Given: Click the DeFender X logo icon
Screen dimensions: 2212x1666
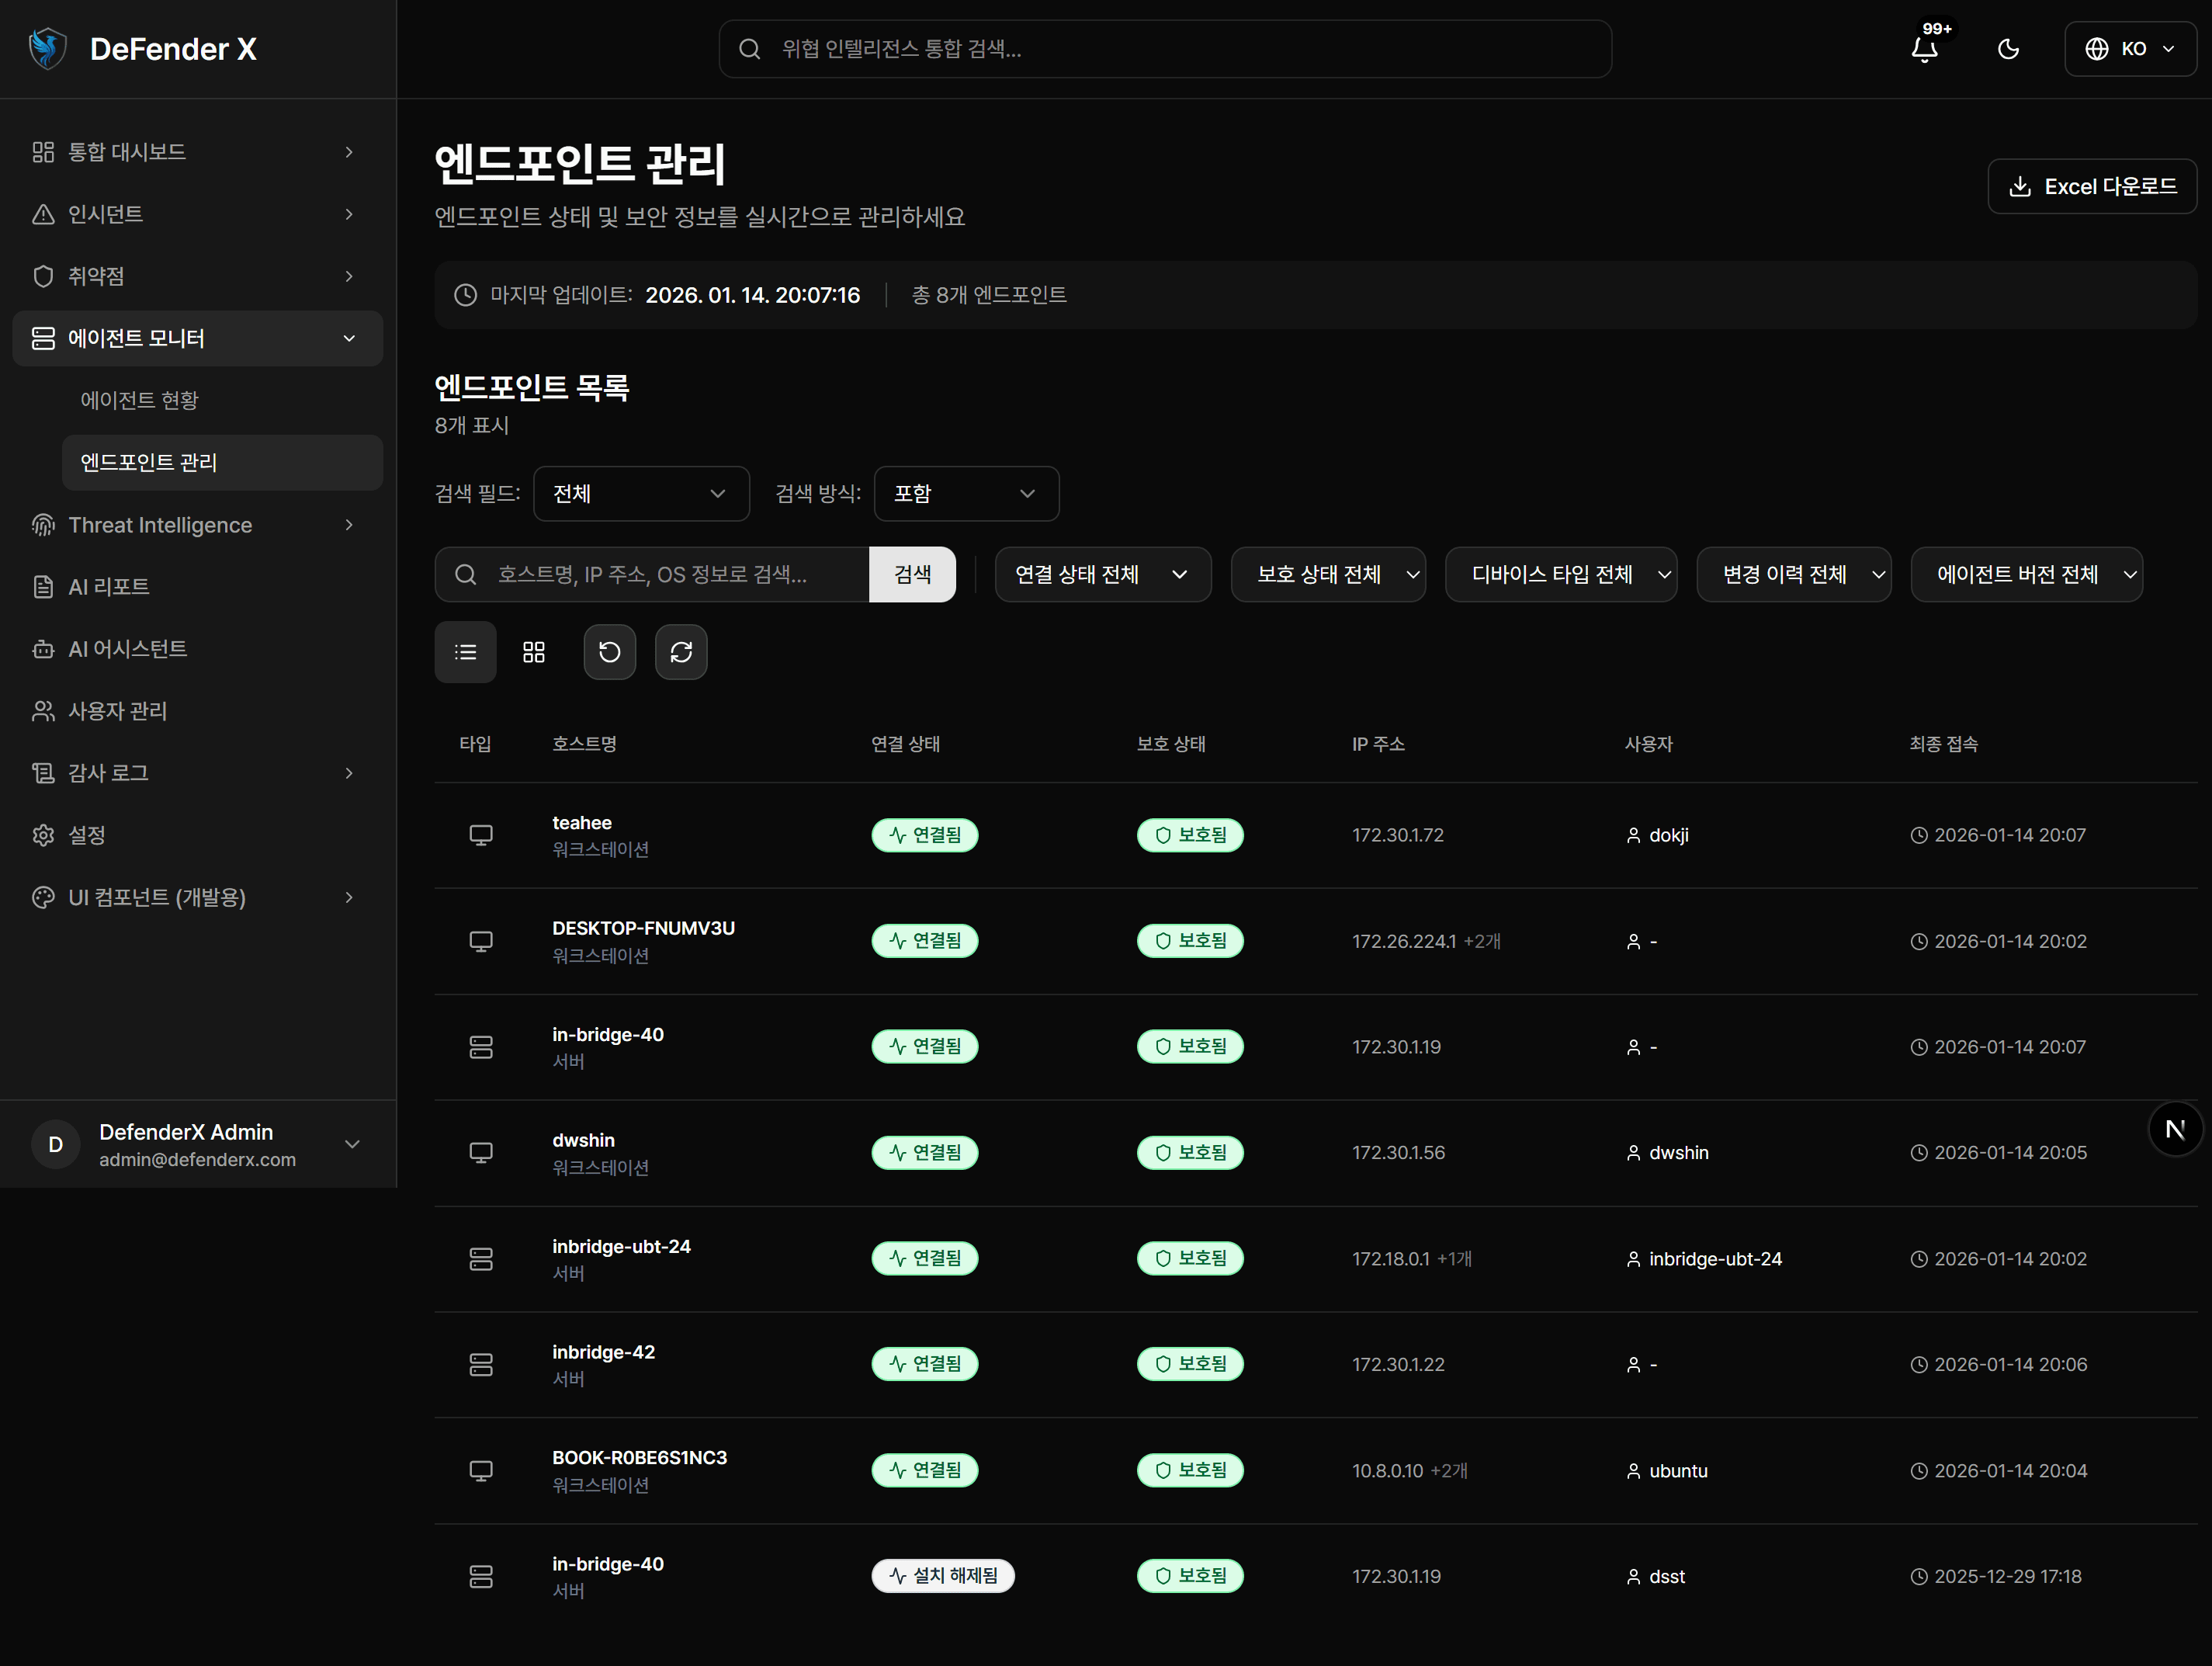Looking at the screenshot, I should [47, 48].
